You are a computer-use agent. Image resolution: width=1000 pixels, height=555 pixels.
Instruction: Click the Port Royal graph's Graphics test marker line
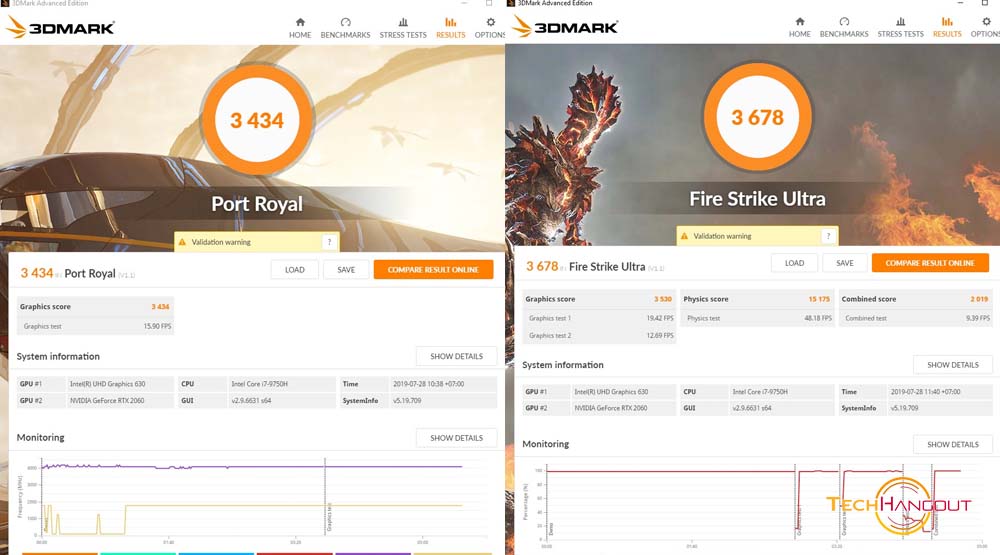325,496
